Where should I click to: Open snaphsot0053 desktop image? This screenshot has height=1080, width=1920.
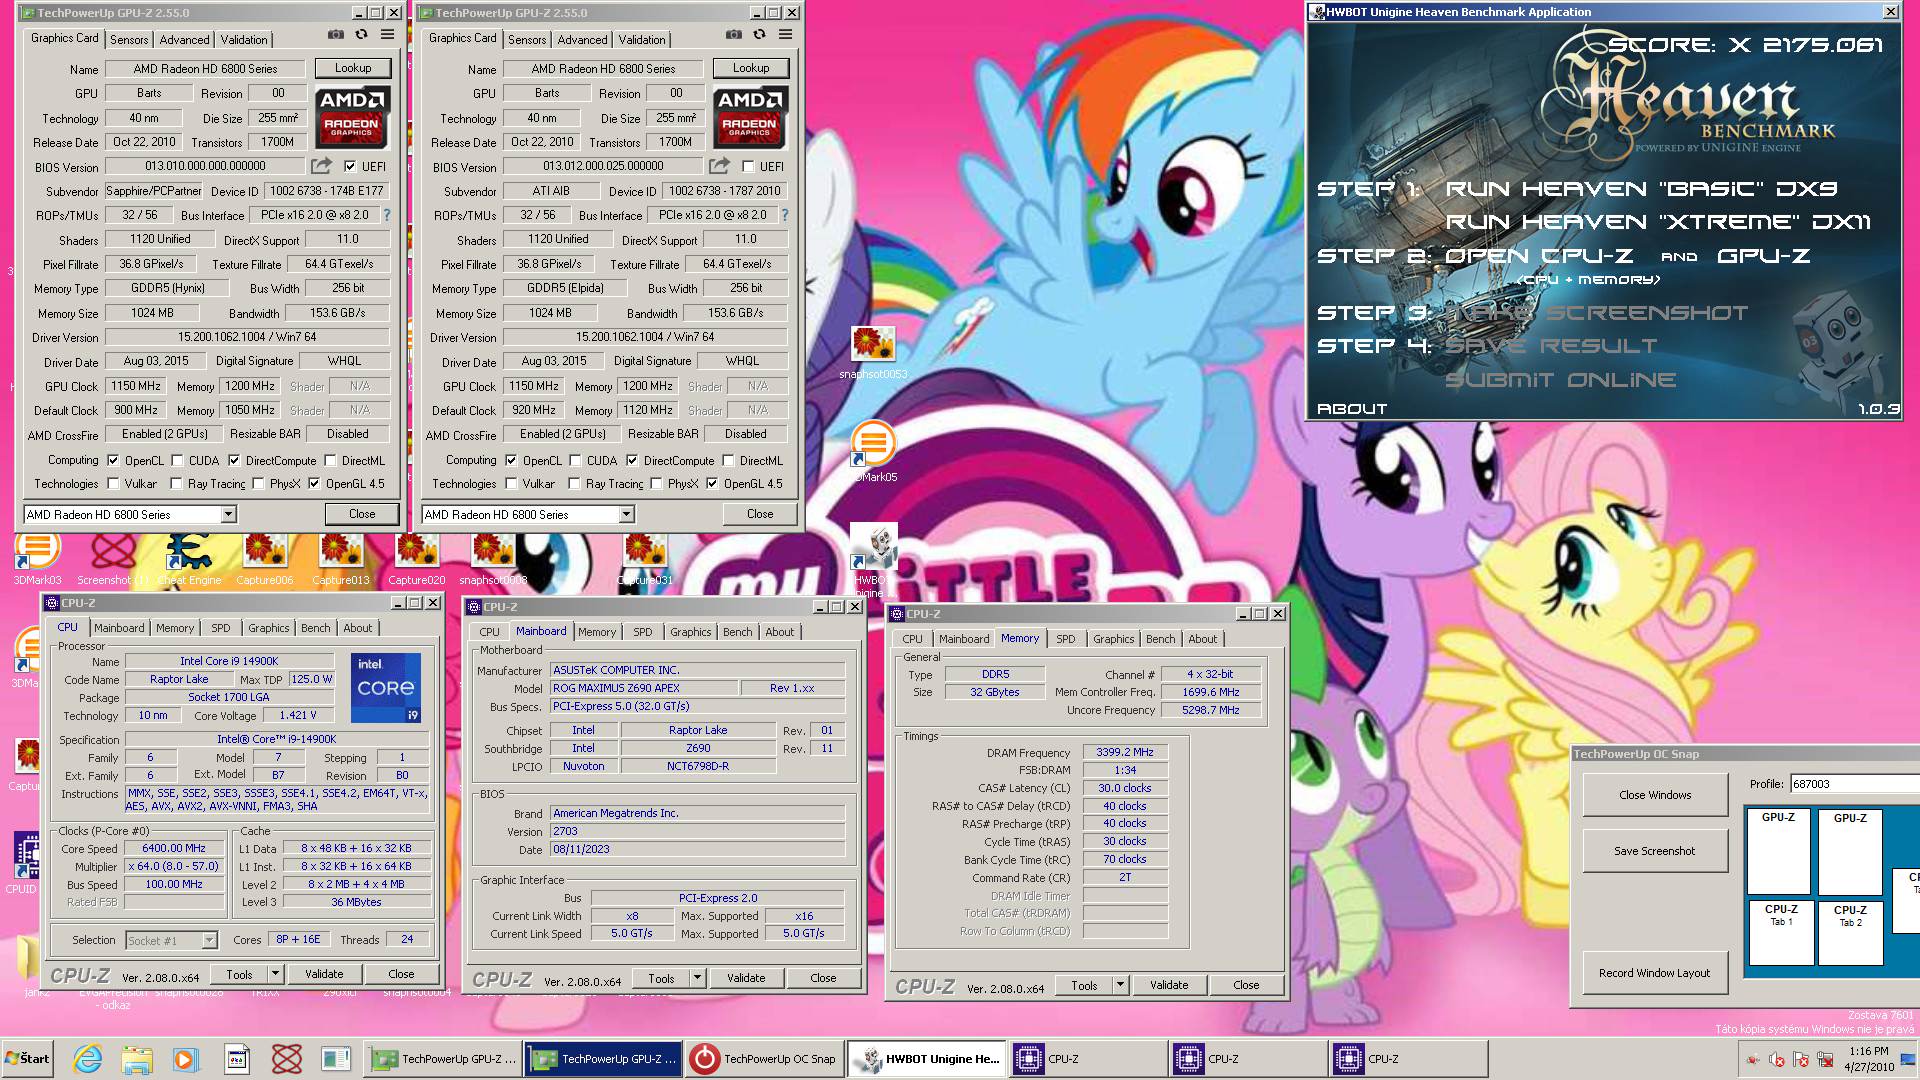[x=873, y=352]
